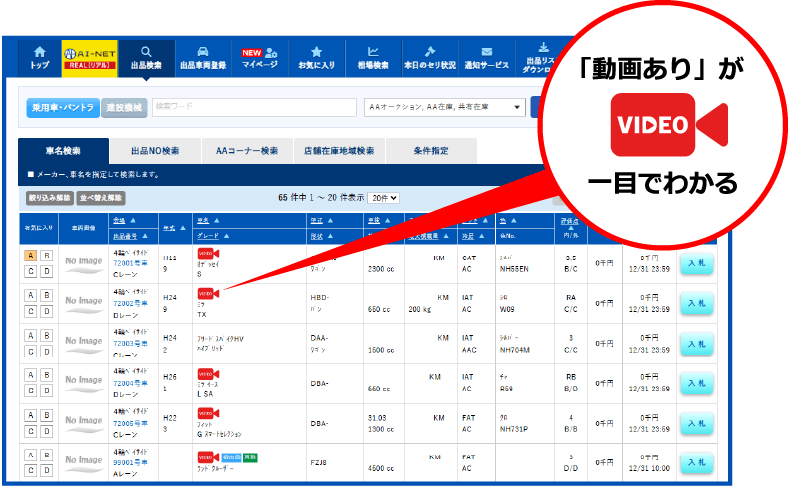
Task: Switch to the 出品NO検索 tab
Action: coord(155,151)
